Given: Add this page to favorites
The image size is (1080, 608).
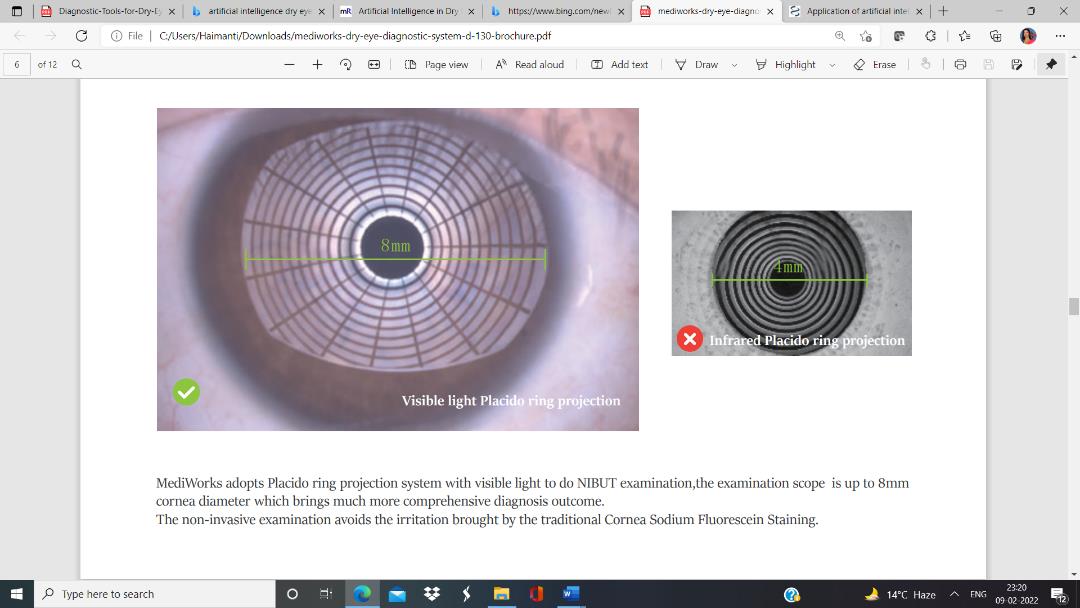Looking at the screenshot, I should [866, 35].
